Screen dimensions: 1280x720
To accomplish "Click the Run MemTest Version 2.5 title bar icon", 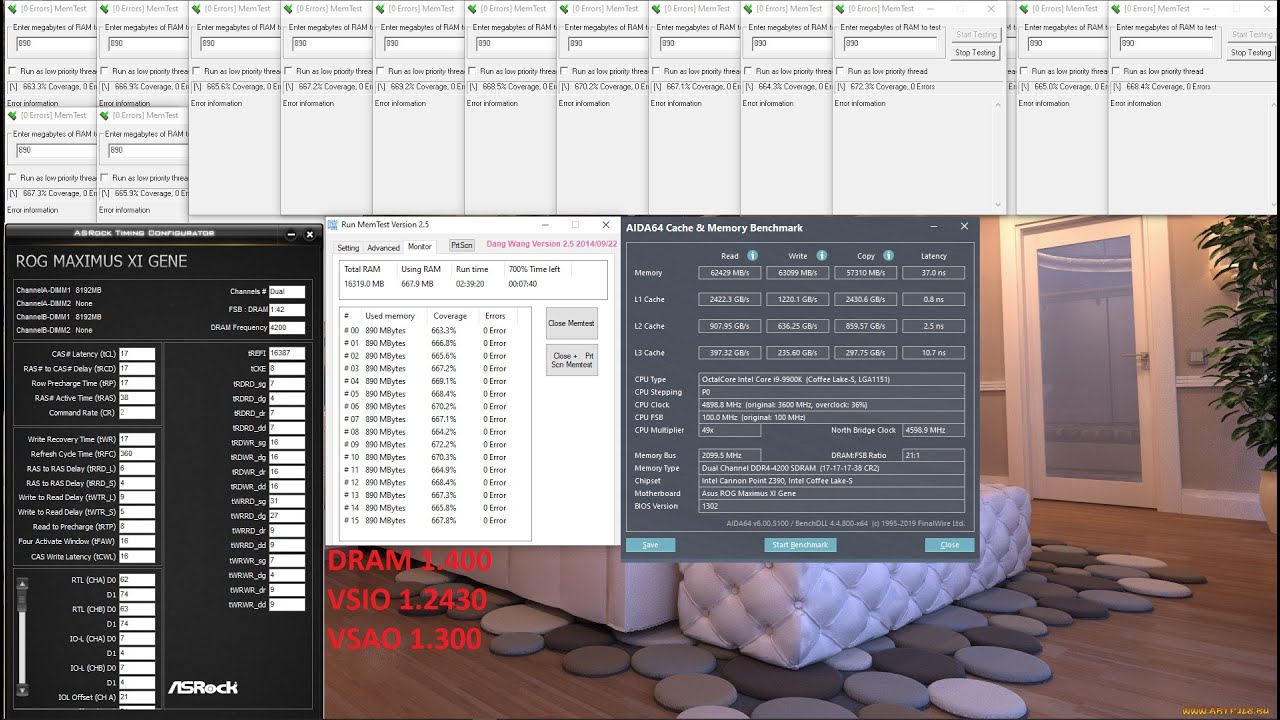I will pos(334,225).
